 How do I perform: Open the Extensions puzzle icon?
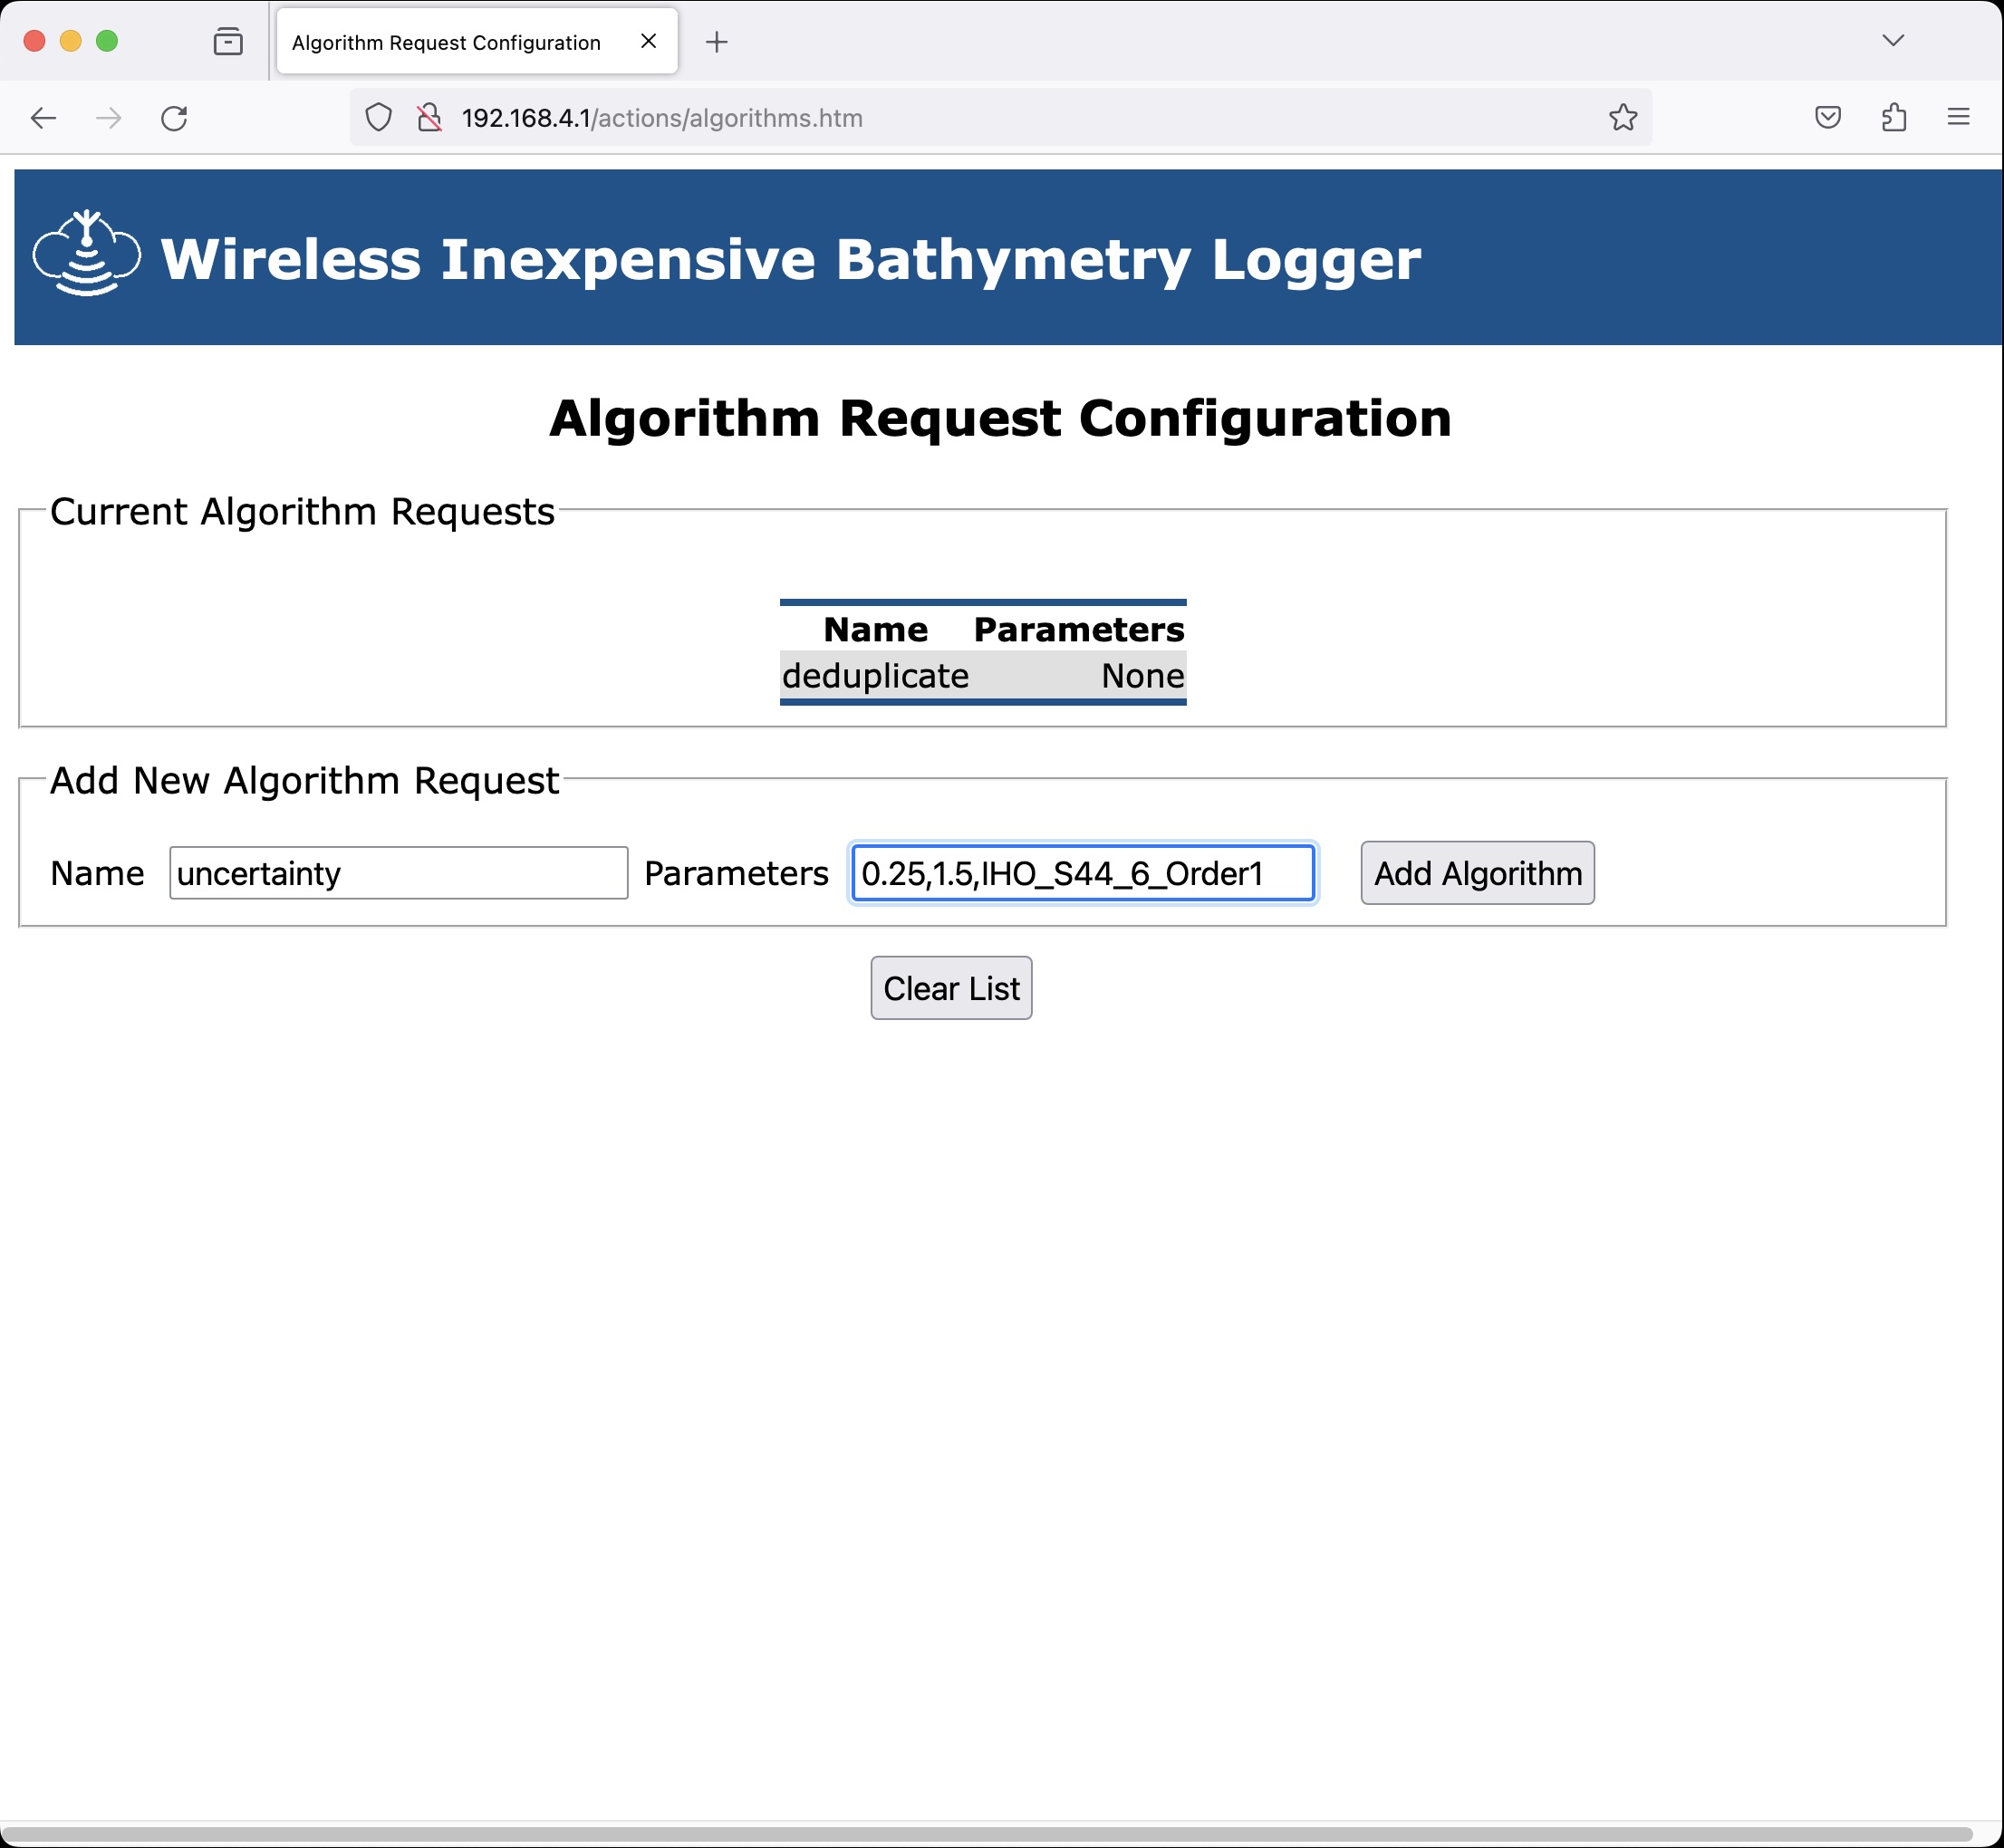pyautogui.click(x=1893, y=118)
